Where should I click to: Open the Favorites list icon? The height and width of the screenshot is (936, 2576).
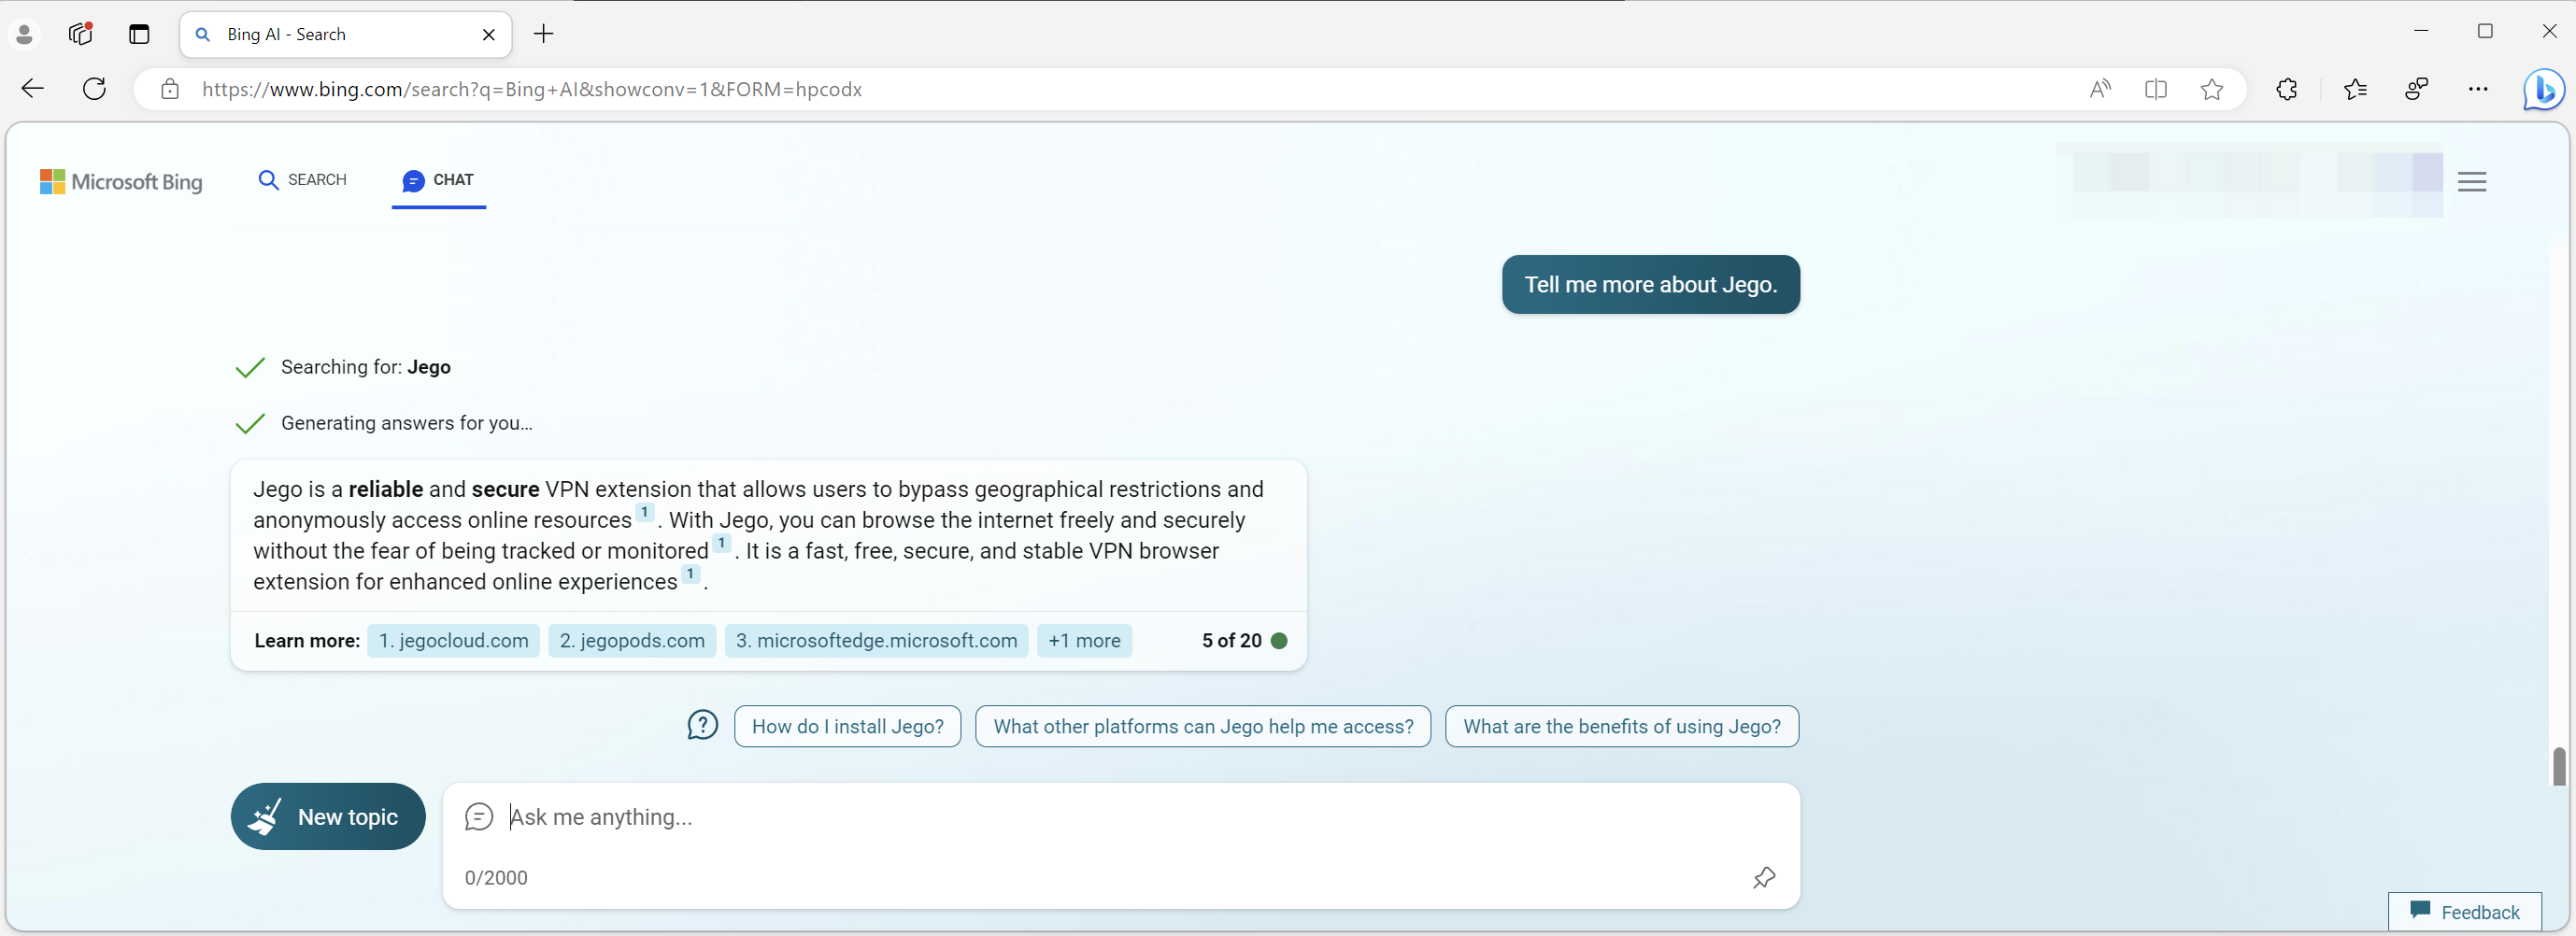tap(2355, 90)
